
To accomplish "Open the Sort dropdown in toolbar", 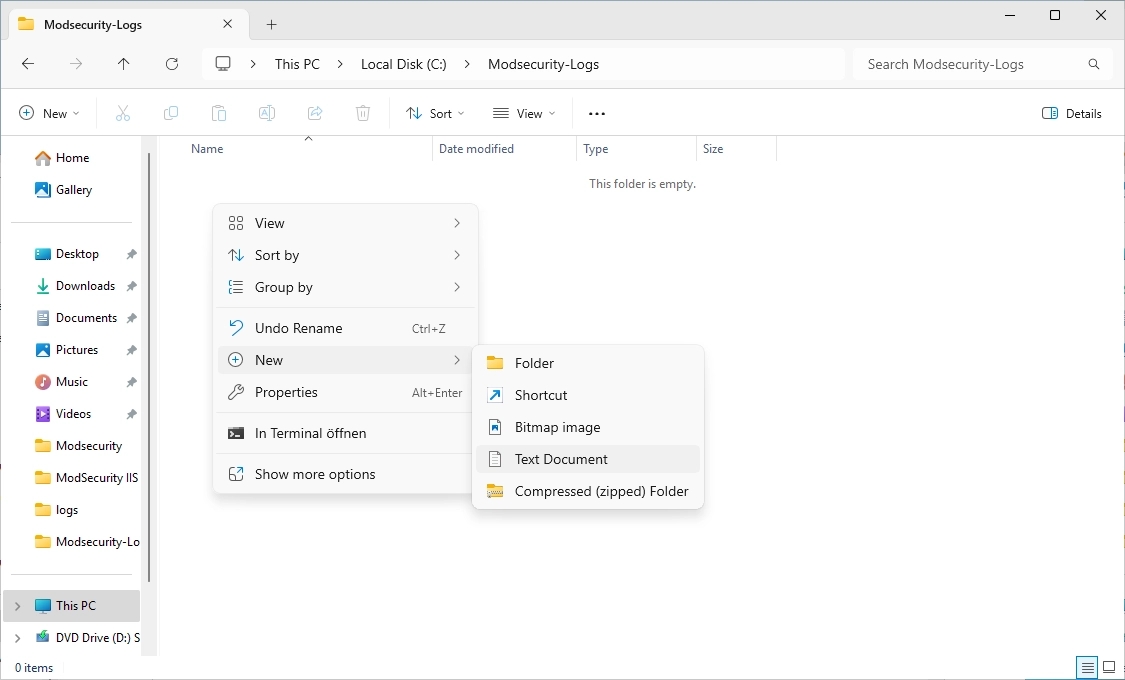I will (x=435, y=114).
